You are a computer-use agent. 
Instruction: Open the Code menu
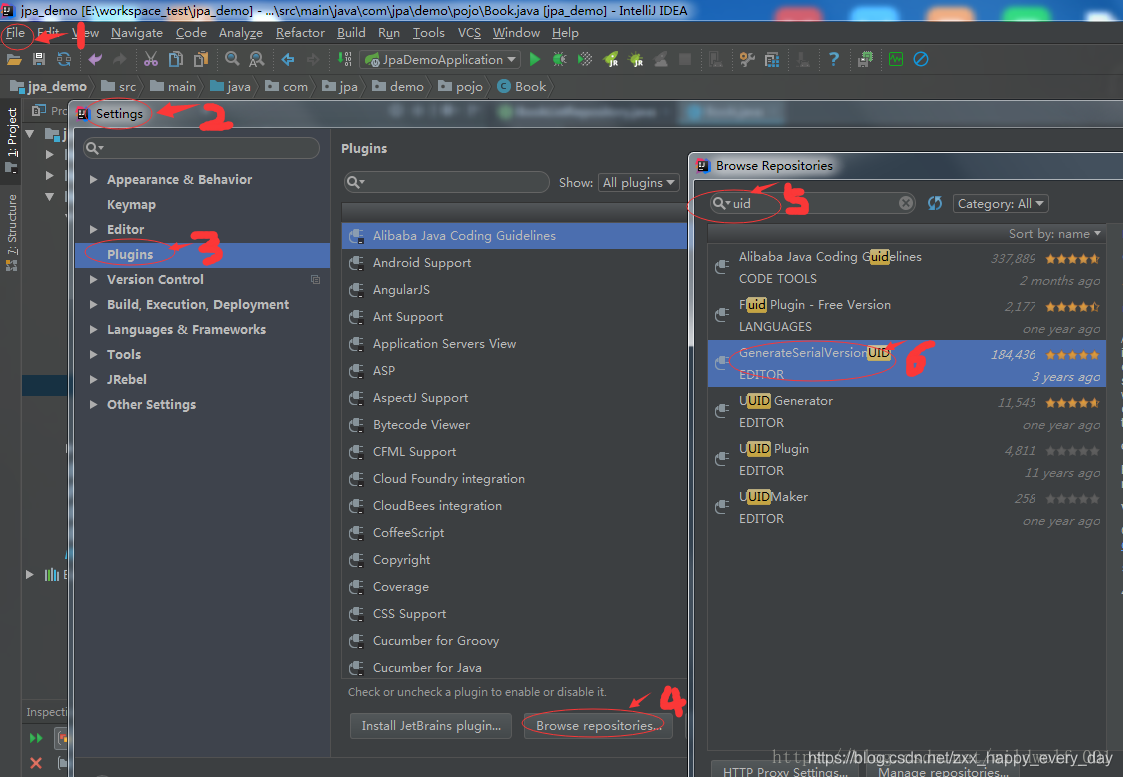point(191,33)
